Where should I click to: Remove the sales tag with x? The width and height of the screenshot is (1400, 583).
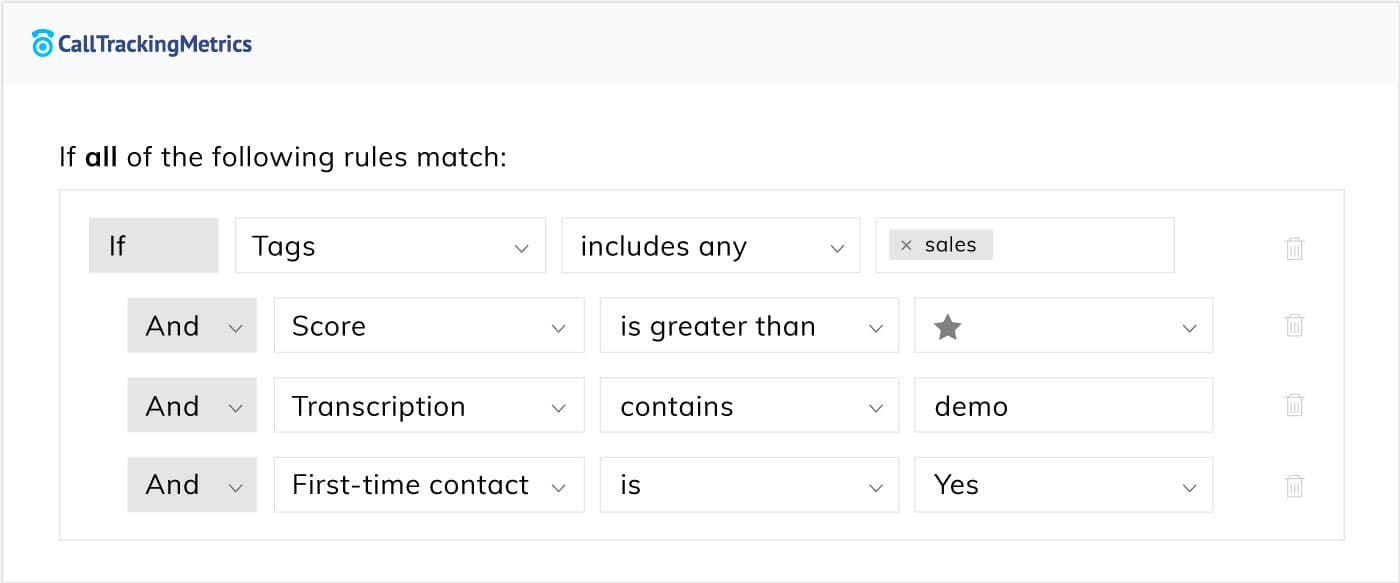click(x=906, y=246)
